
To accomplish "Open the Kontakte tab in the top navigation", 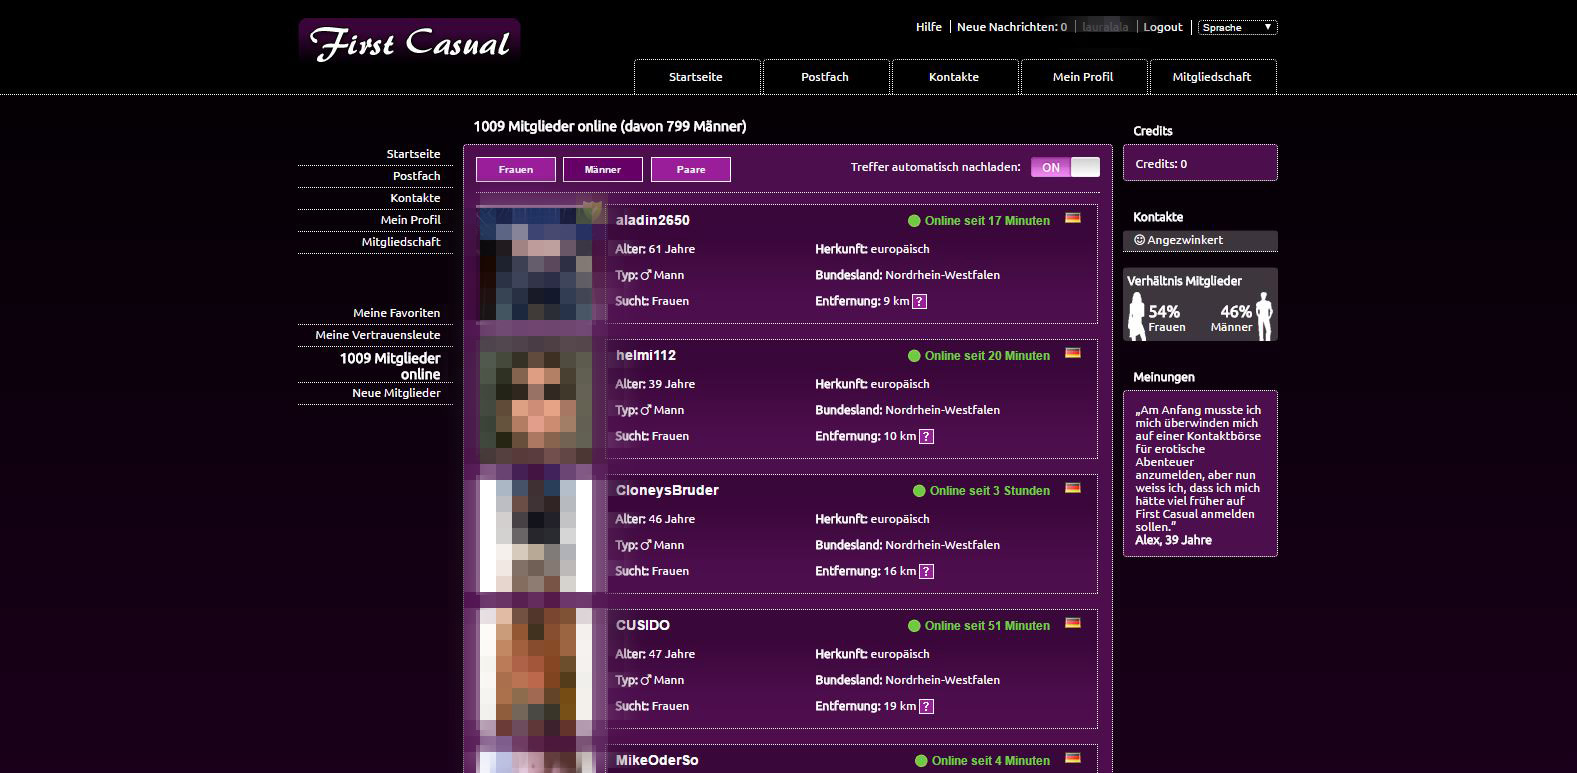I will (x=954, y=77).
